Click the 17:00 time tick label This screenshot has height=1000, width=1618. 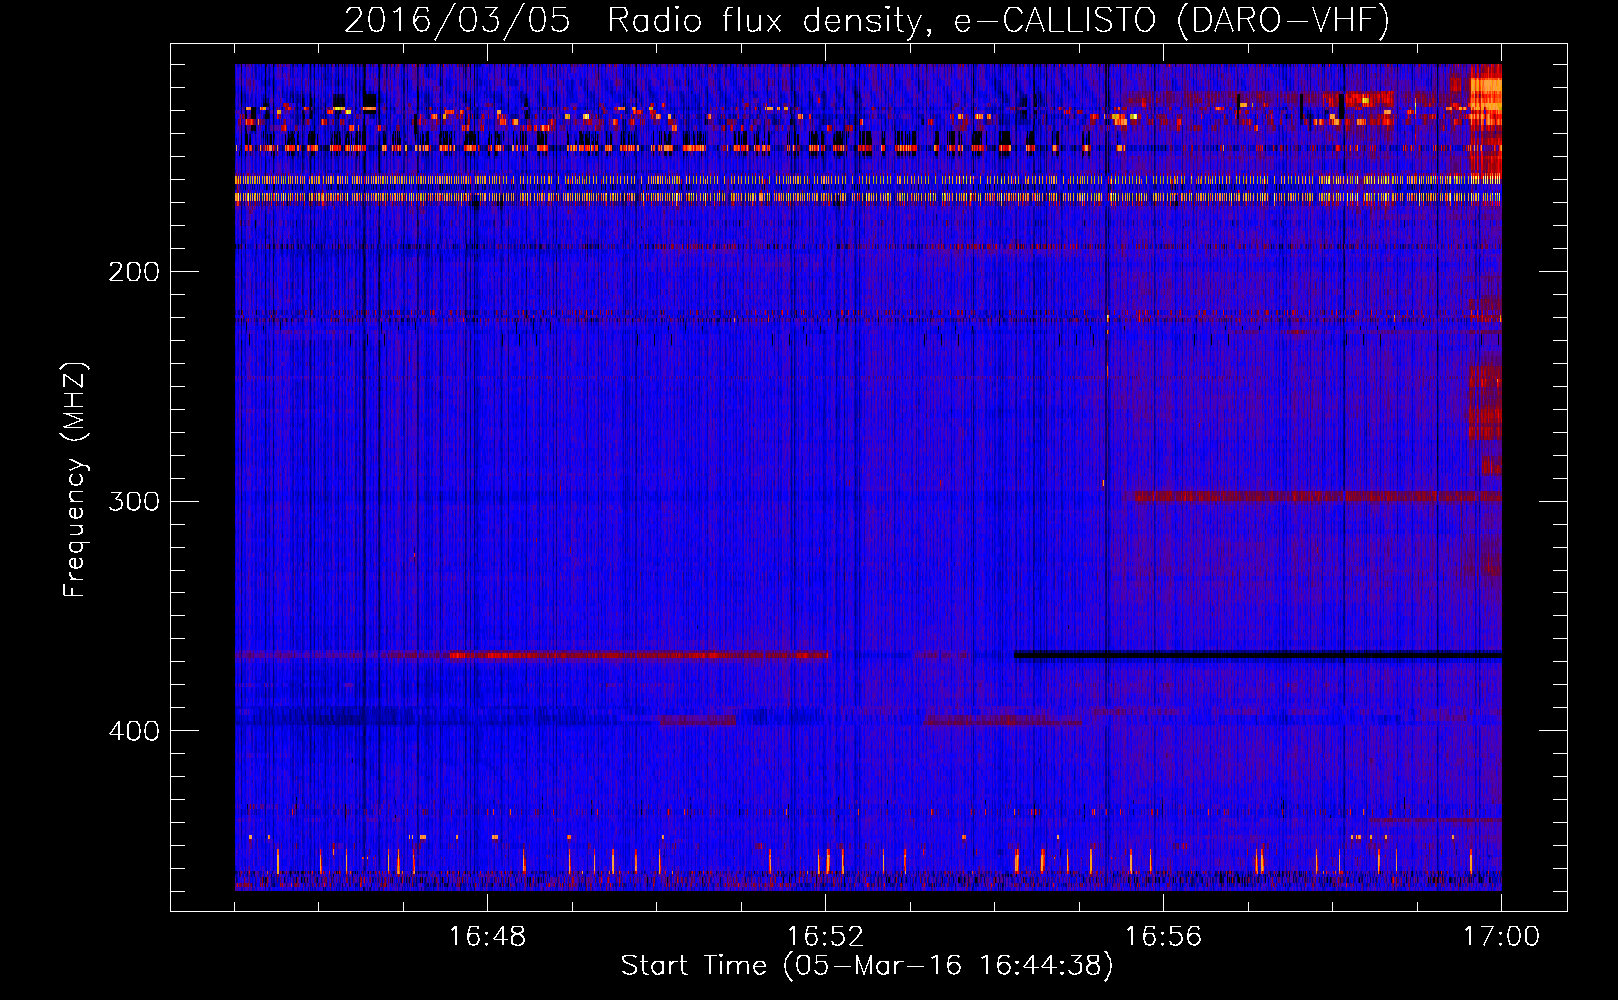pos(1501,937)
